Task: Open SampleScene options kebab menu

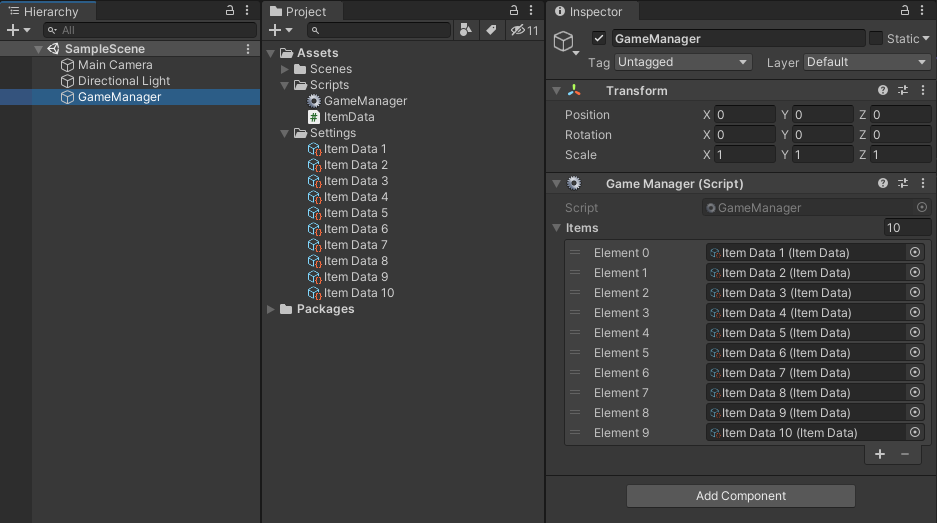Action: tap(248, 49)
